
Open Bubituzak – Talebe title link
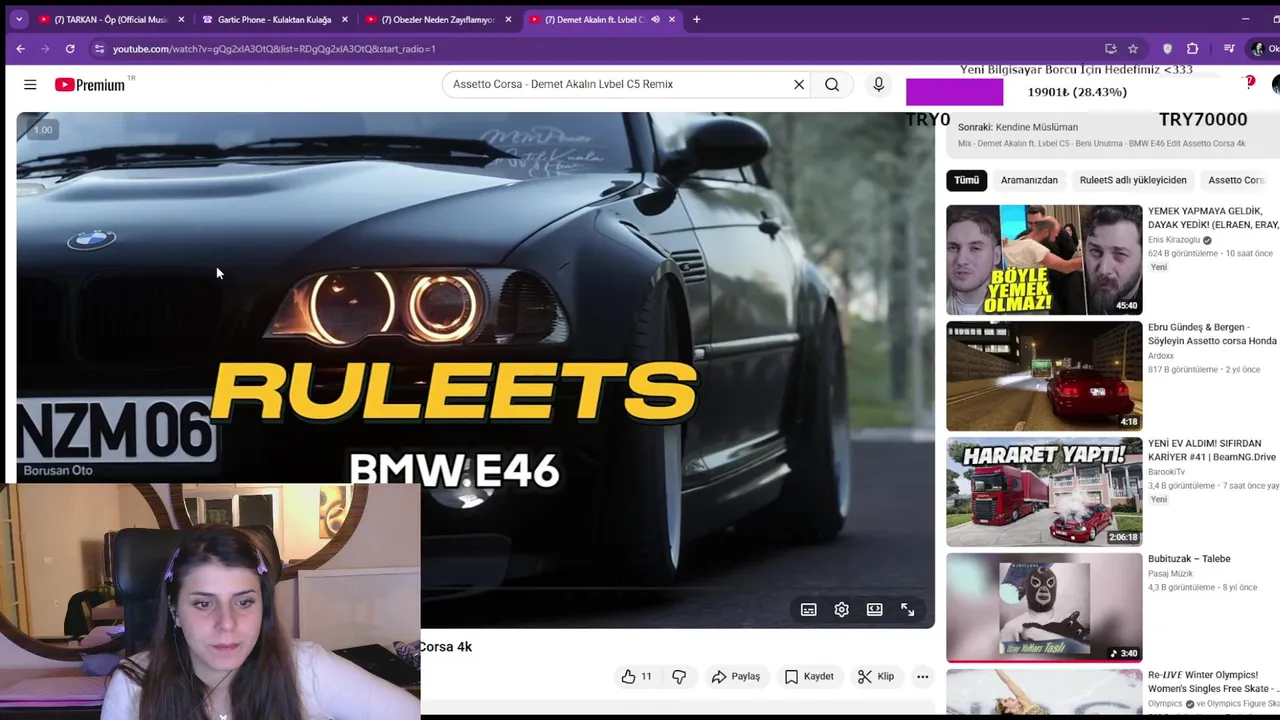tap(1189, 559)
